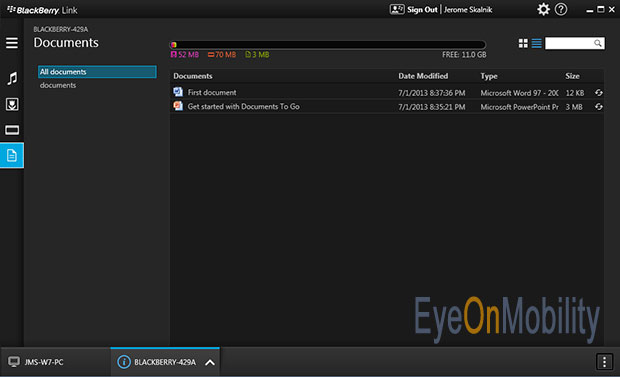Open the Pictures section icon

[12, 104]
